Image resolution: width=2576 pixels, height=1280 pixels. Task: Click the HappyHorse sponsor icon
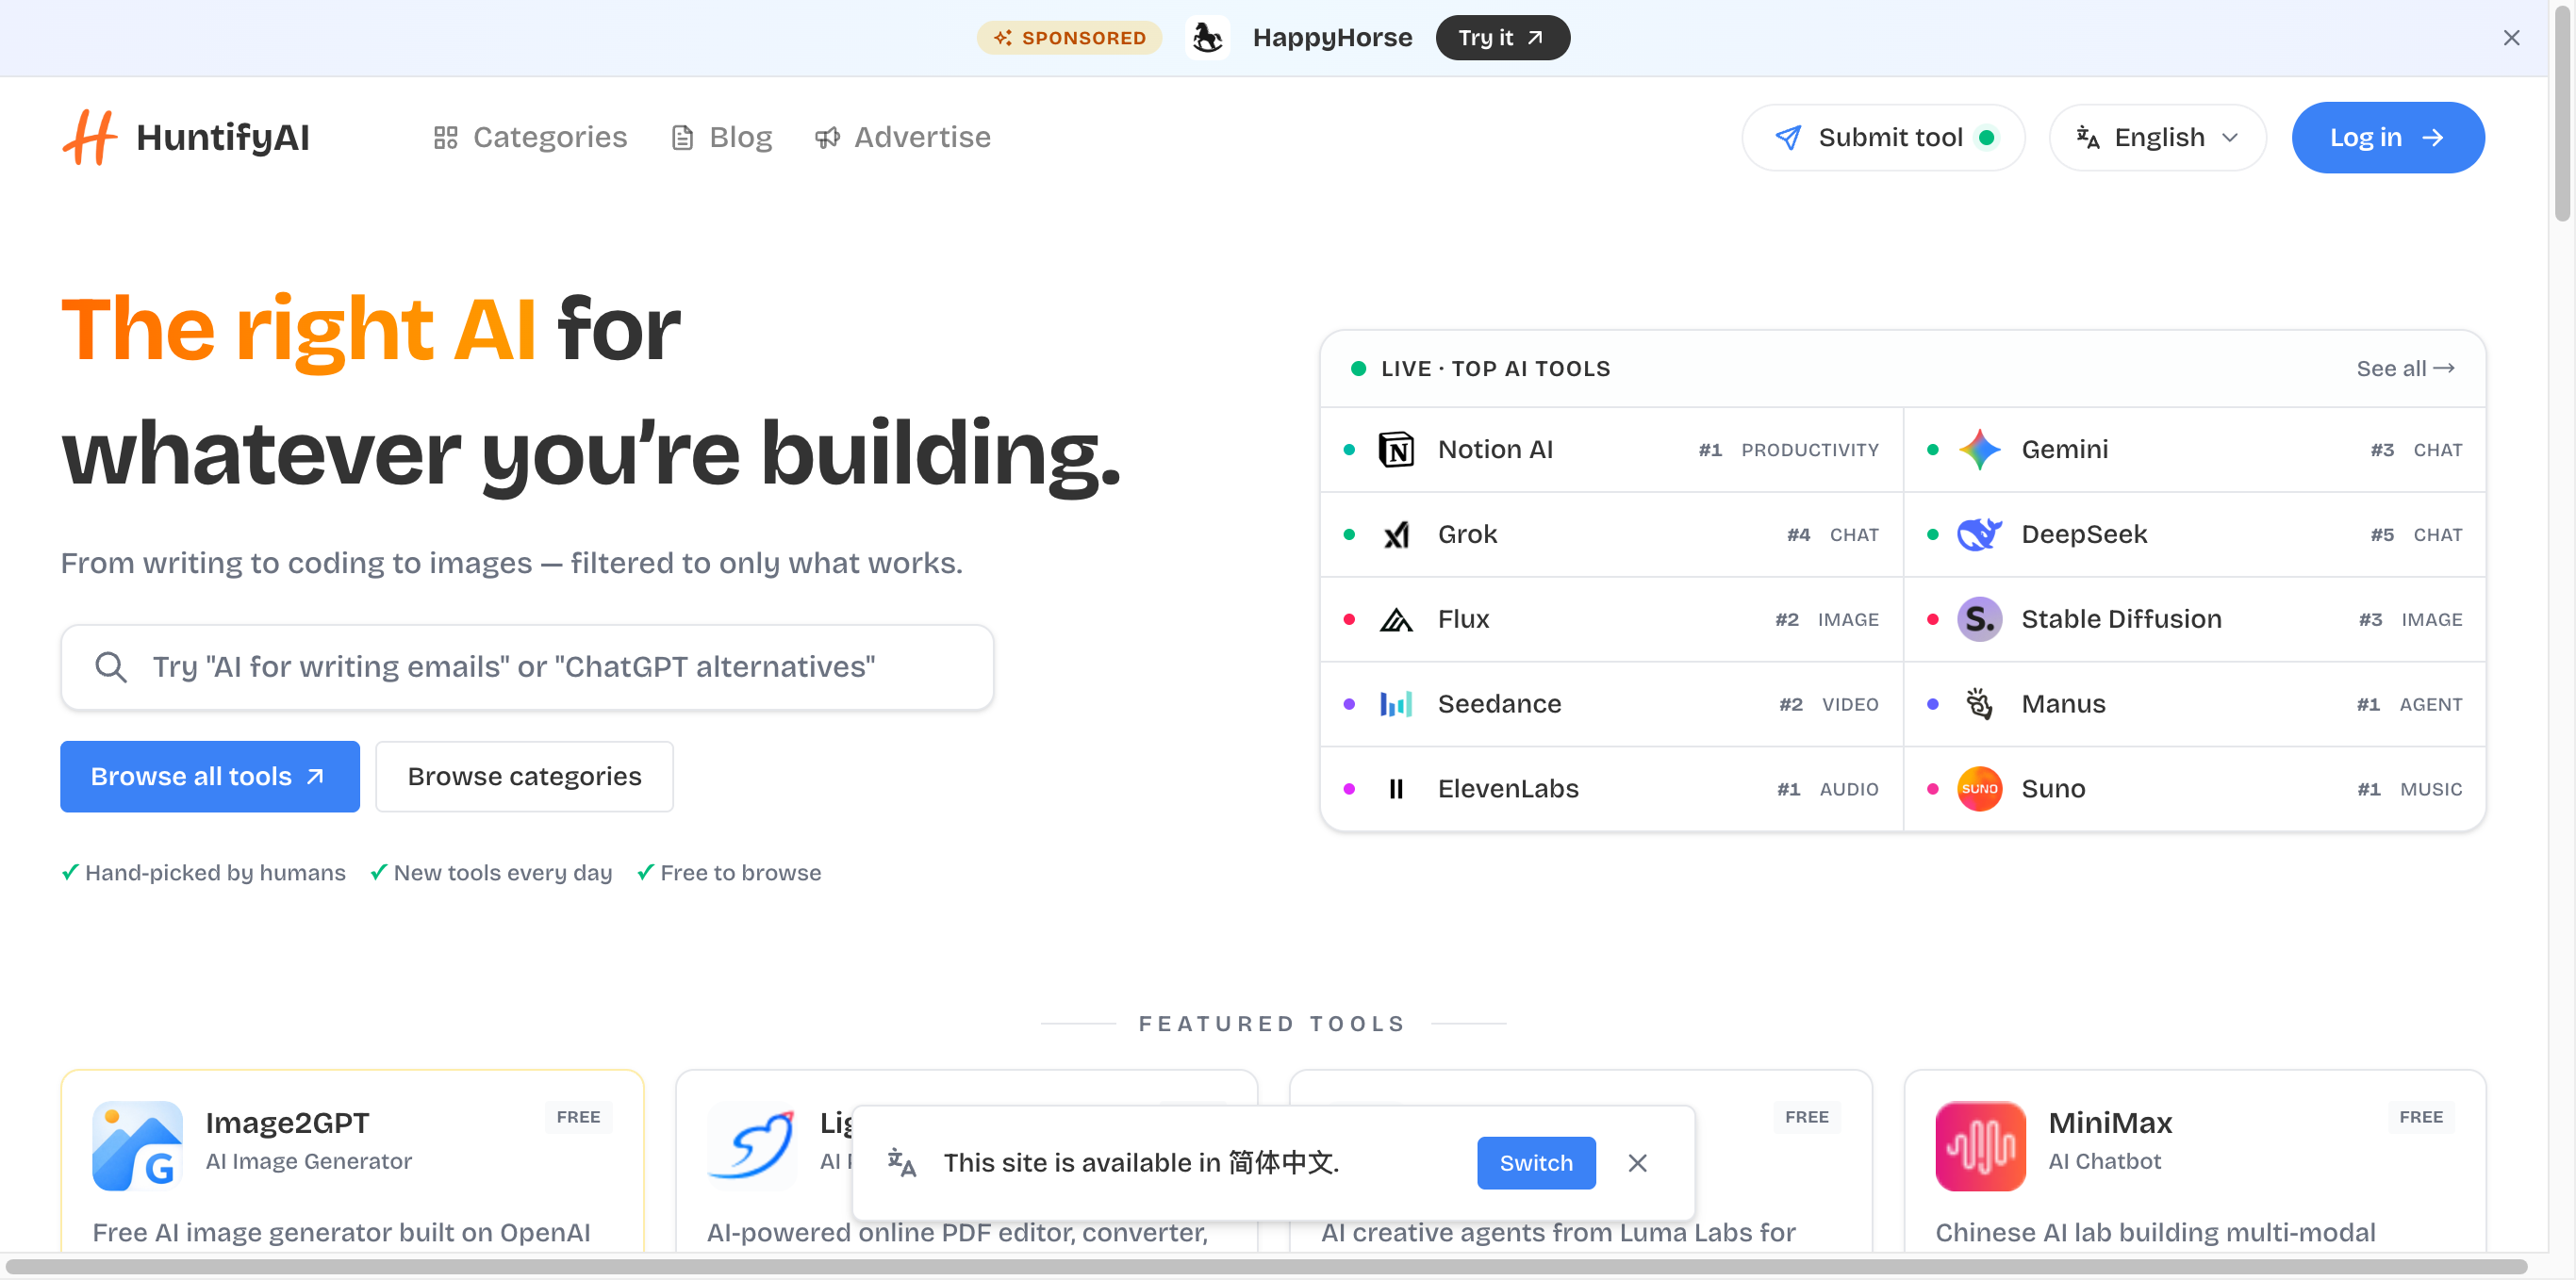pos(1207,38)
